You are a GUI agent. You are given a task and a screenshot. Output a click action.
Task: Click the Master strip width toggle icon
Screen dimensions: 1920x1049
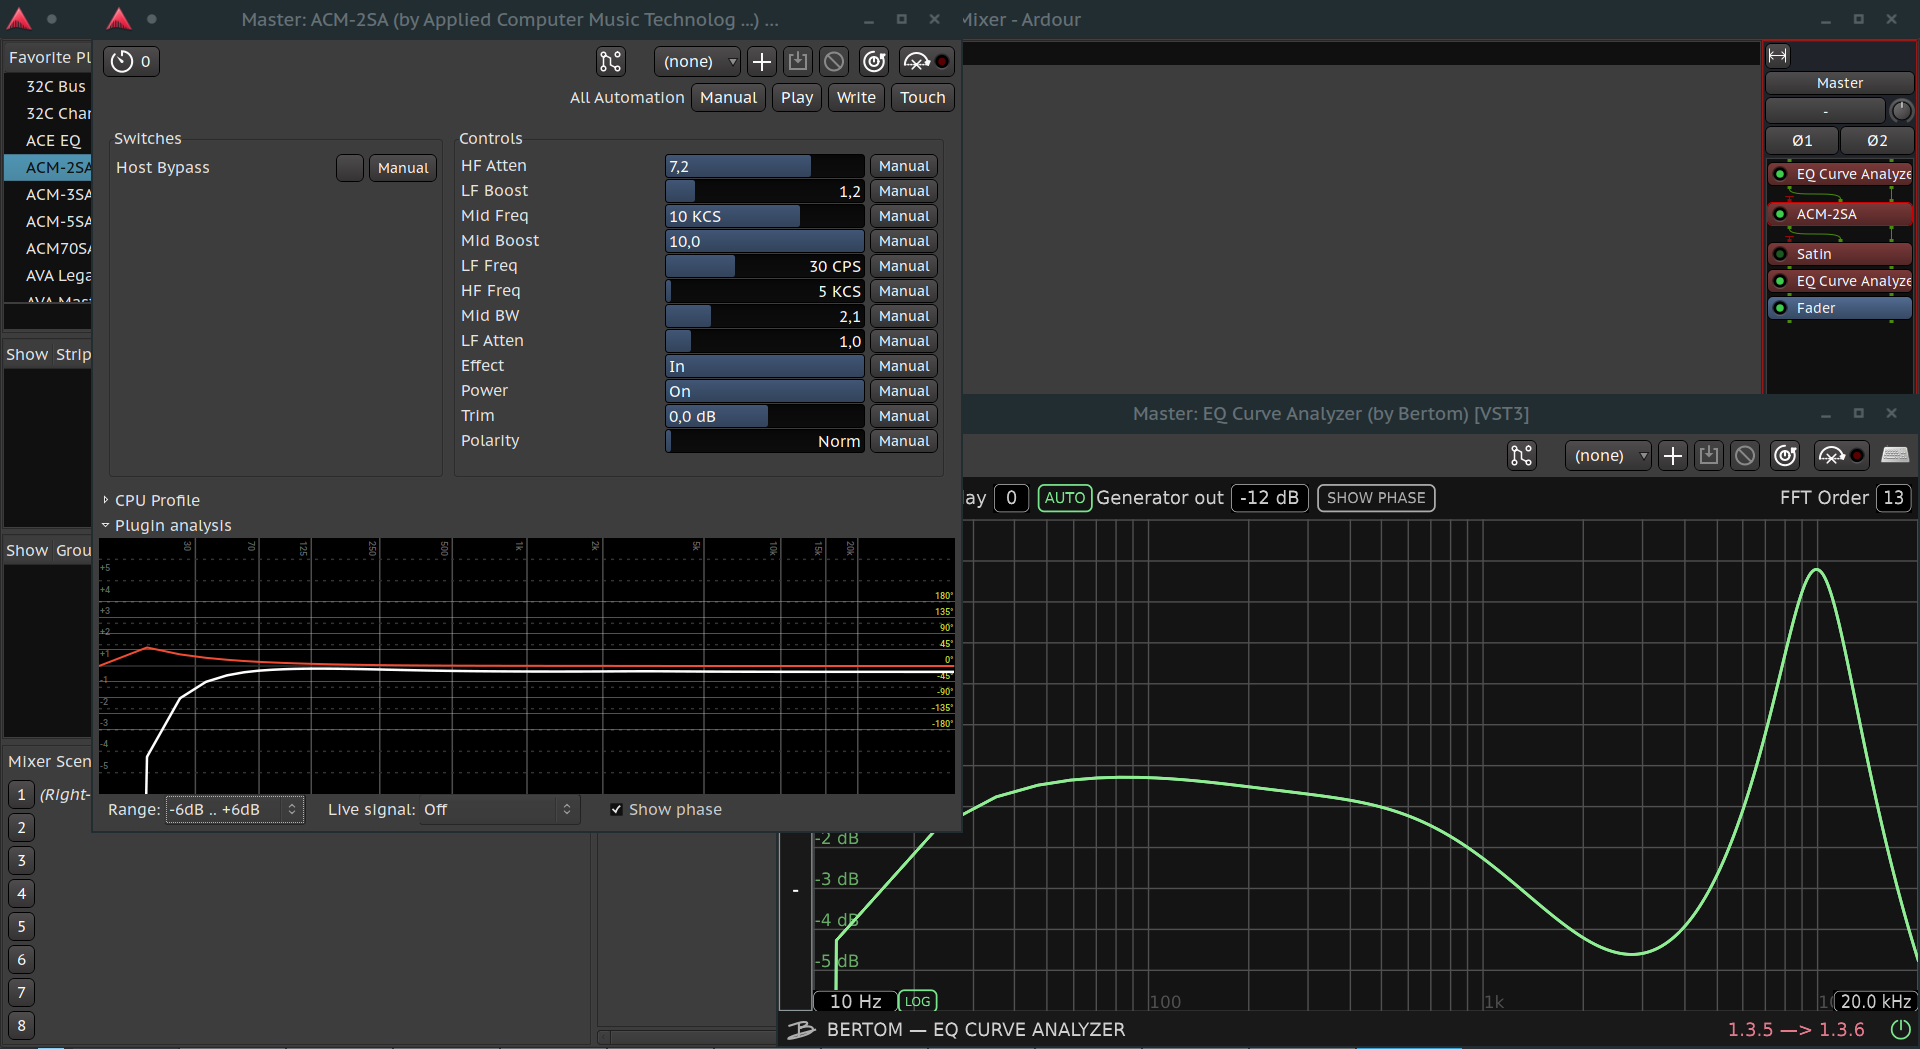tap(1778, 56)
